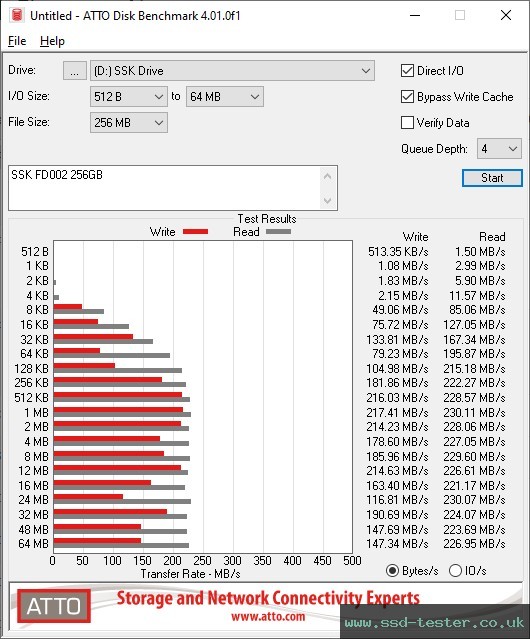Open the File menu

point(17,41)
